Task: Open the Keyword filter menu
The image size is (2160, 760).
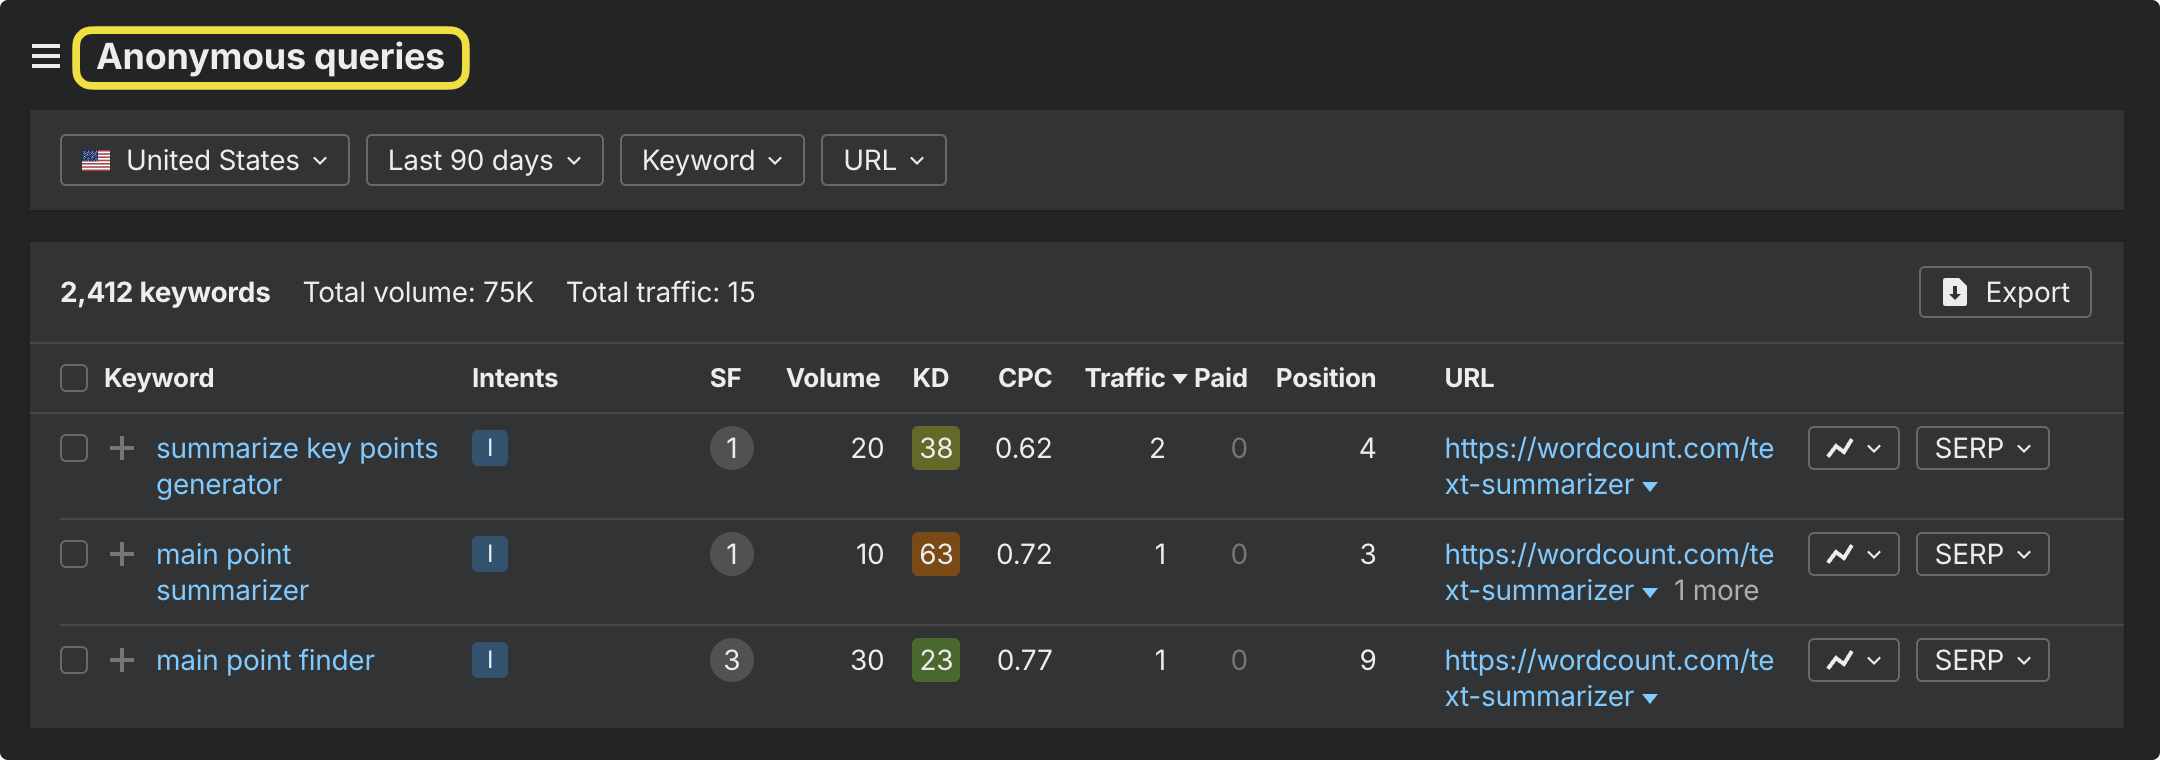Action: click(x=712, y=160)
